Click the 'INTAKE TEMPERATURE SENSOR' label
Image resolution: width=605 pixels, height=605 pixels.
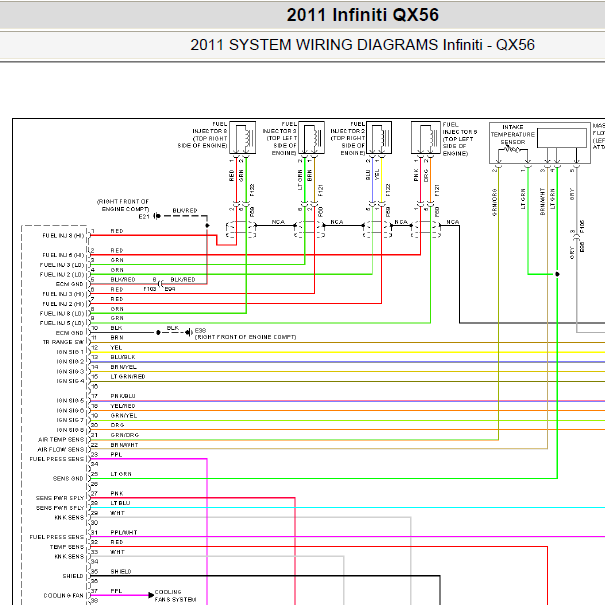point(513,134)
